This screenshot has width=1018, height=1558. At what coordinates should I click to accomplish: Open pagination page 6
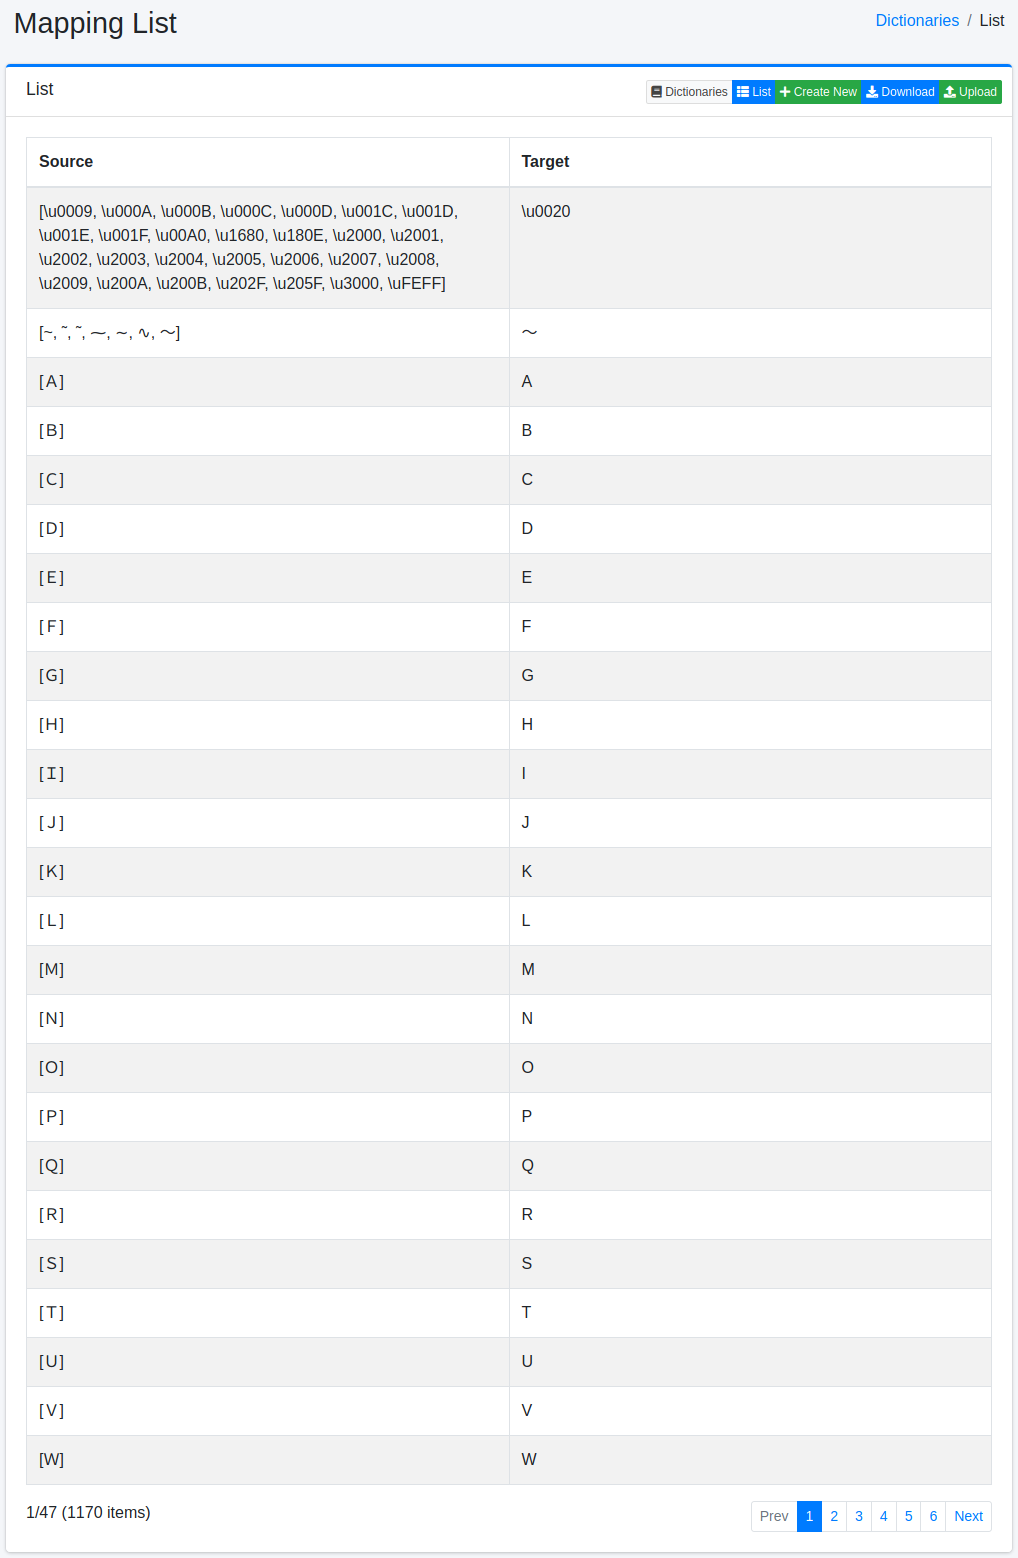pos(933,1516)
